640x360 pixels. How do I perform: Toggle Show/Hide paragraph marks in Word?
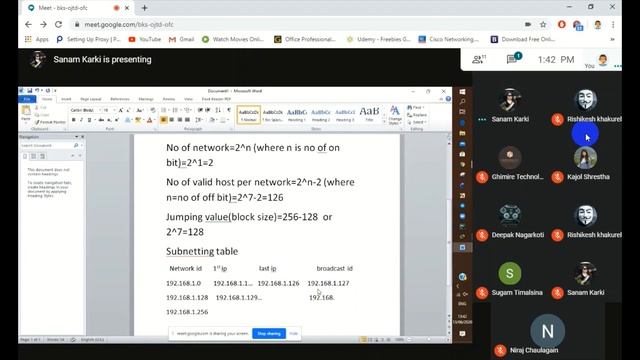[229, 110]
